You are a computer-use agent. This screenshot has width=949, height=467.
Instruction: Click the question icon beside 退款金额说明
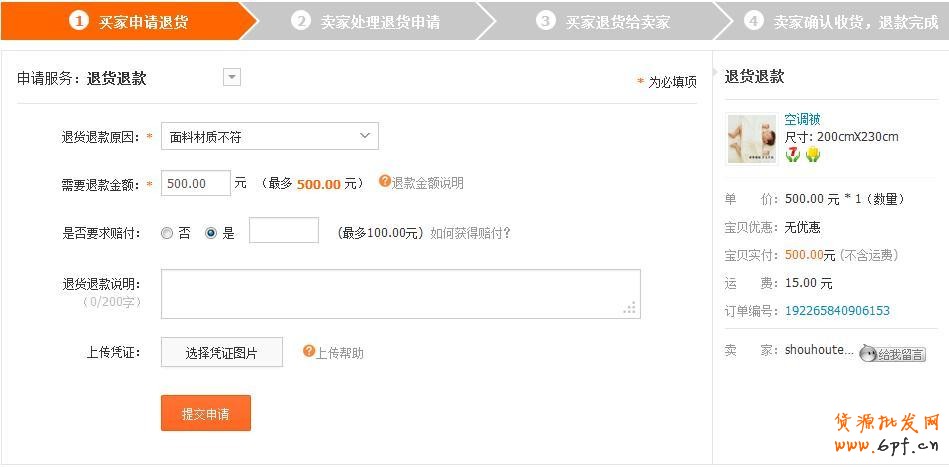tap(384, 181)
